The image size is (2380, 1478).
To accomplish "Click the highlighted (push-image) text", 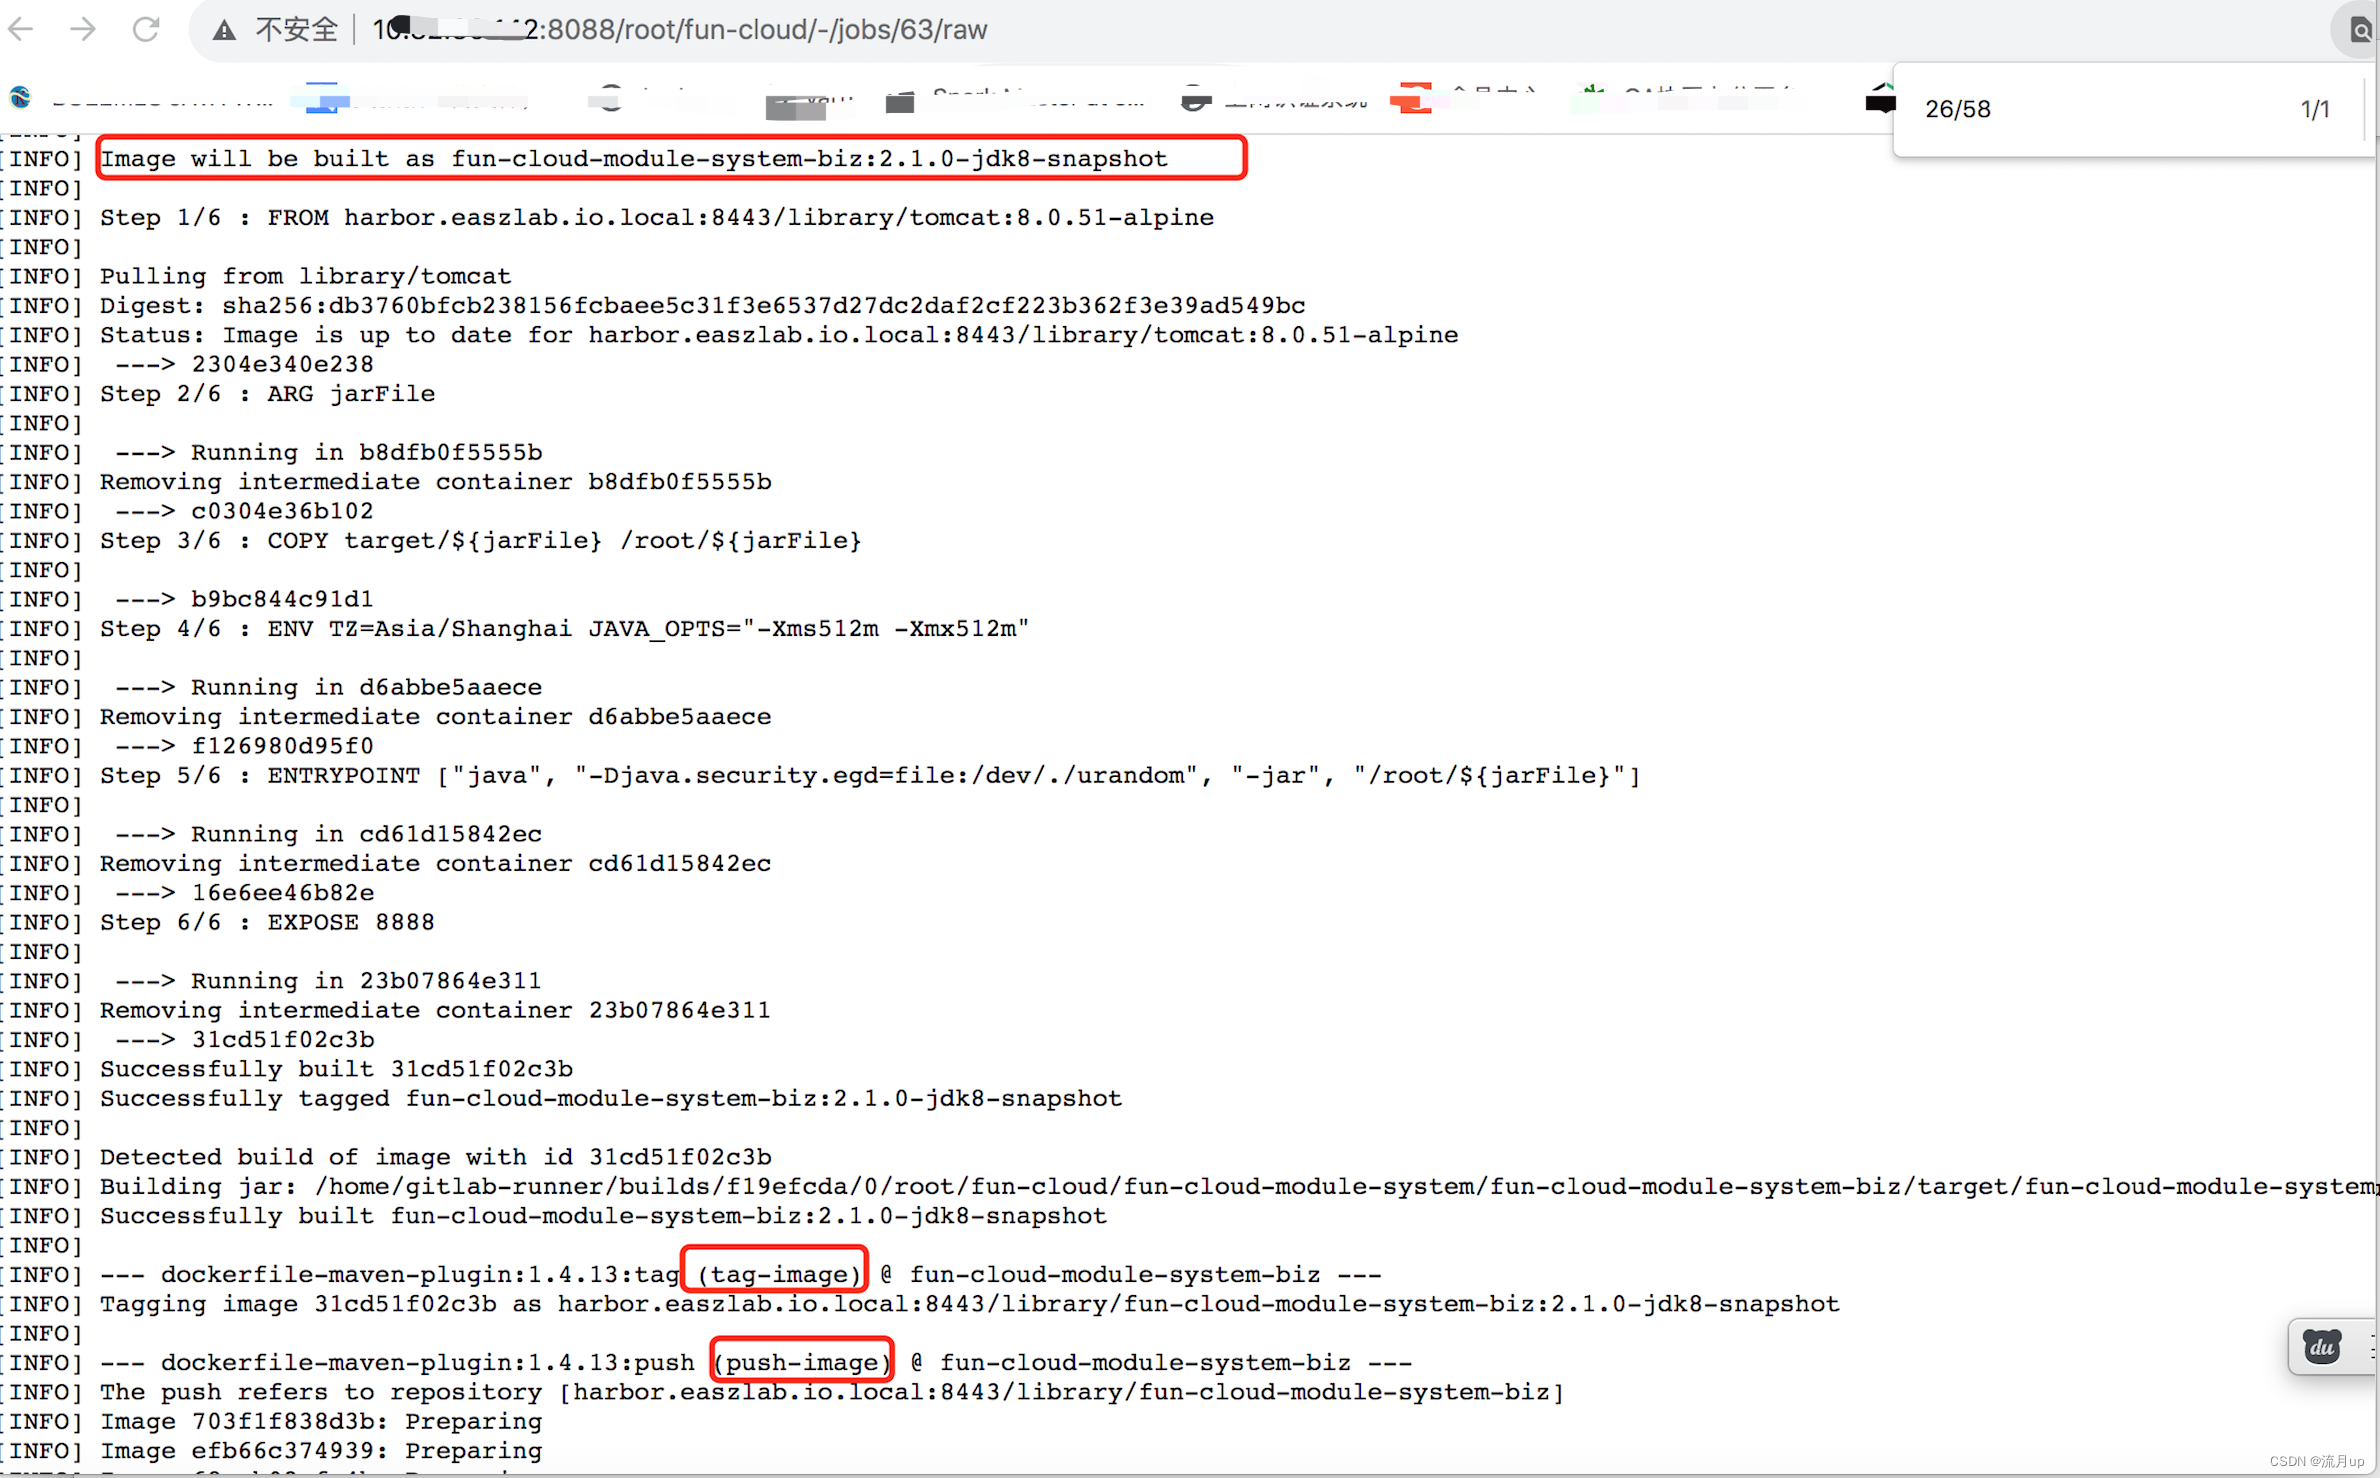I will [802, 1362].
